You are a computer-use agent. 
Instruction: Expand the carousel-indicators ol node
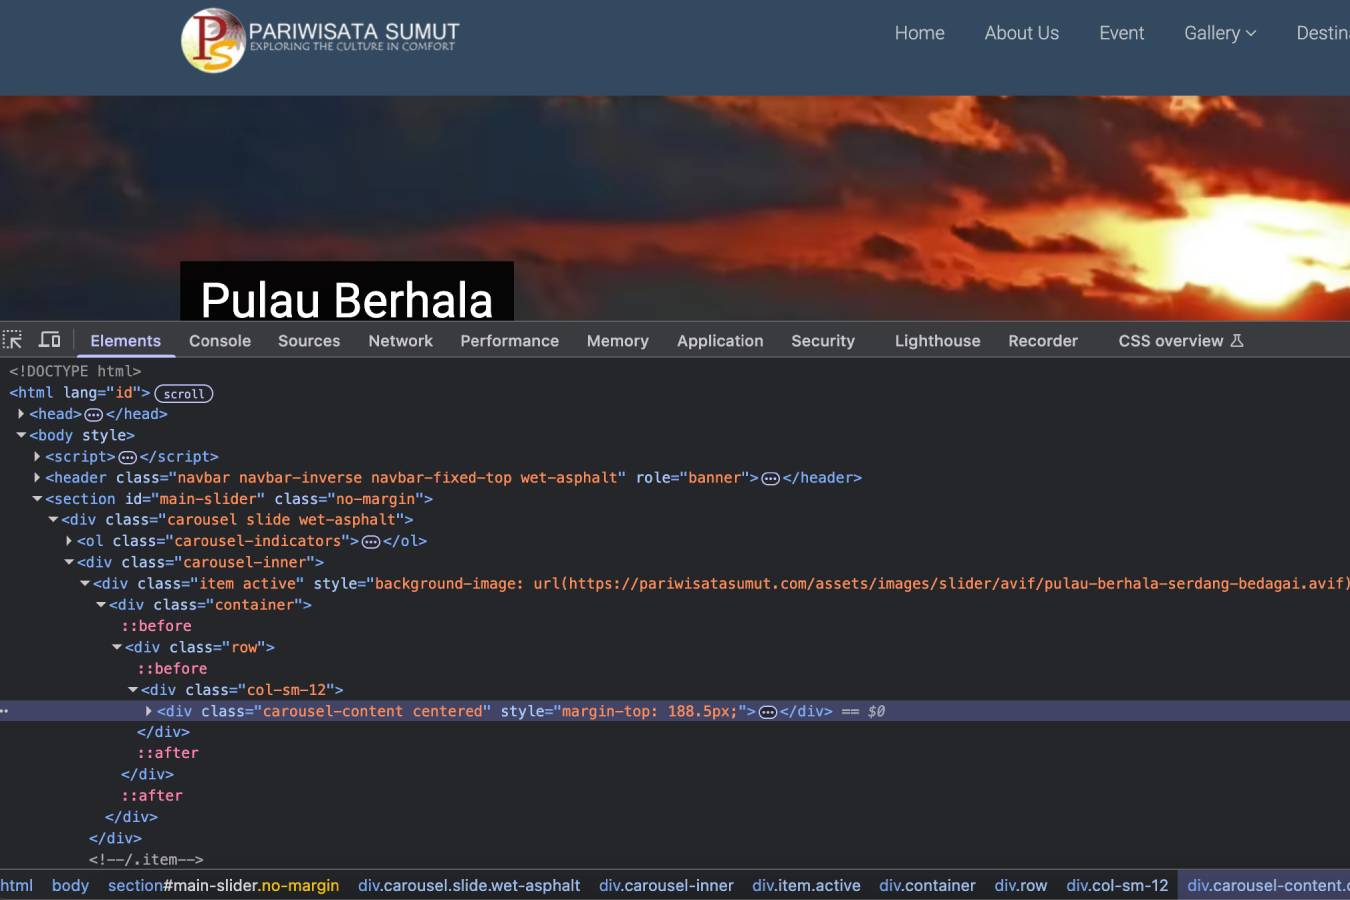[67, 540]
